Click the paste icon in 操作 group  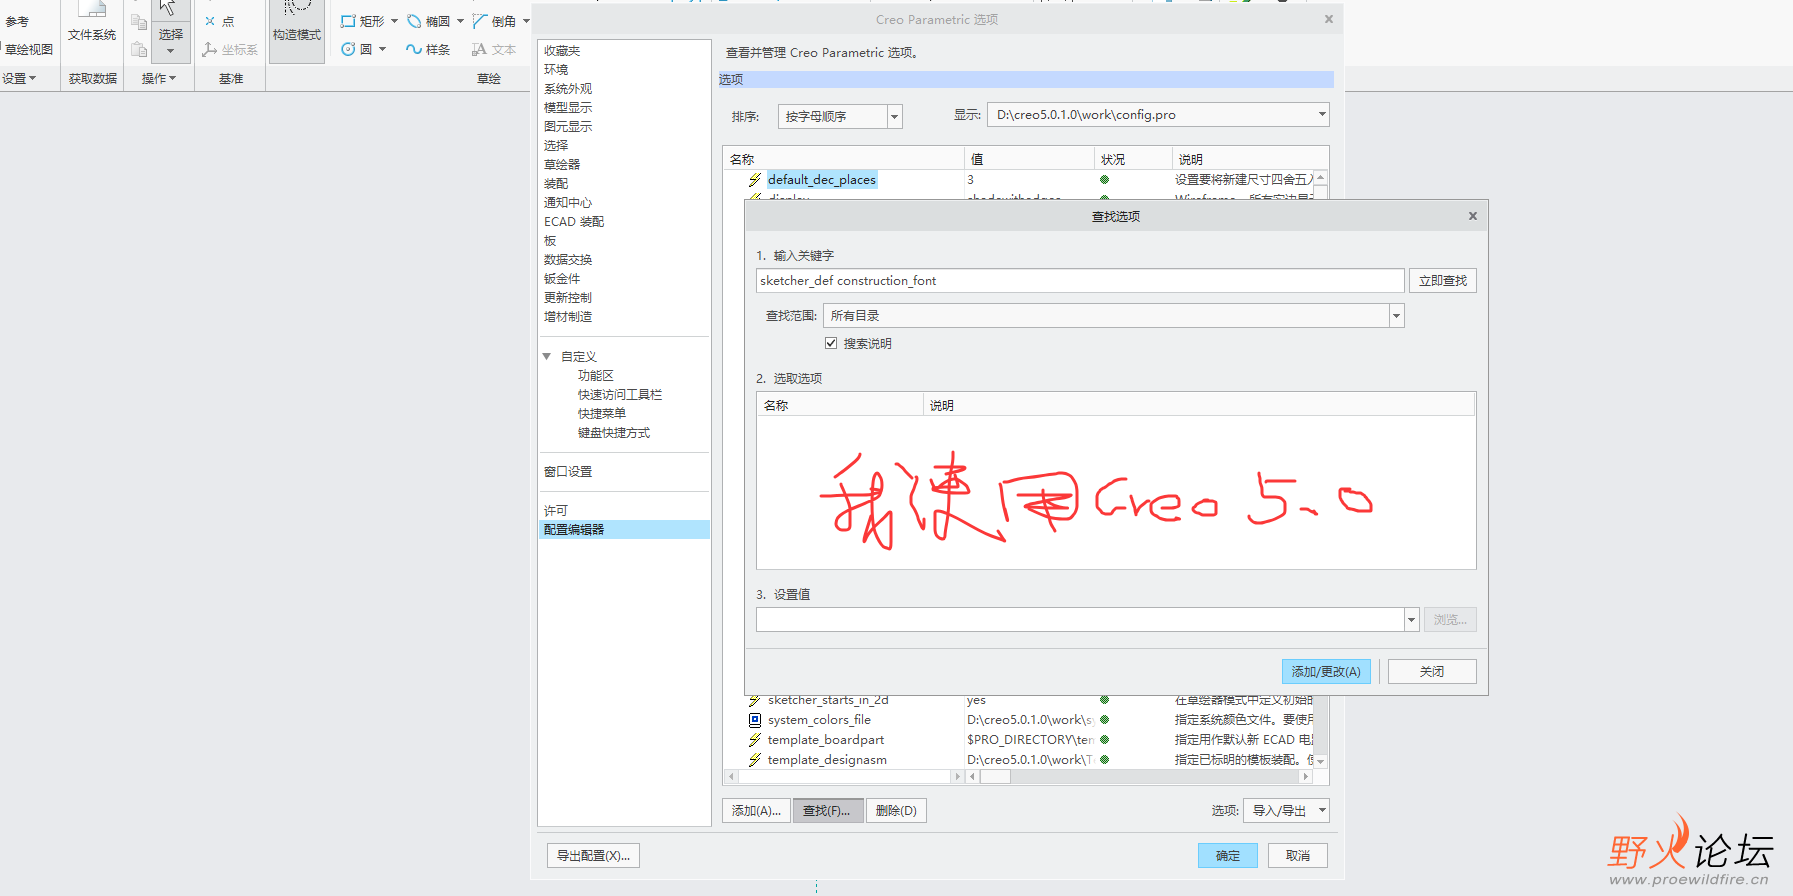click(x=139, y=48)
